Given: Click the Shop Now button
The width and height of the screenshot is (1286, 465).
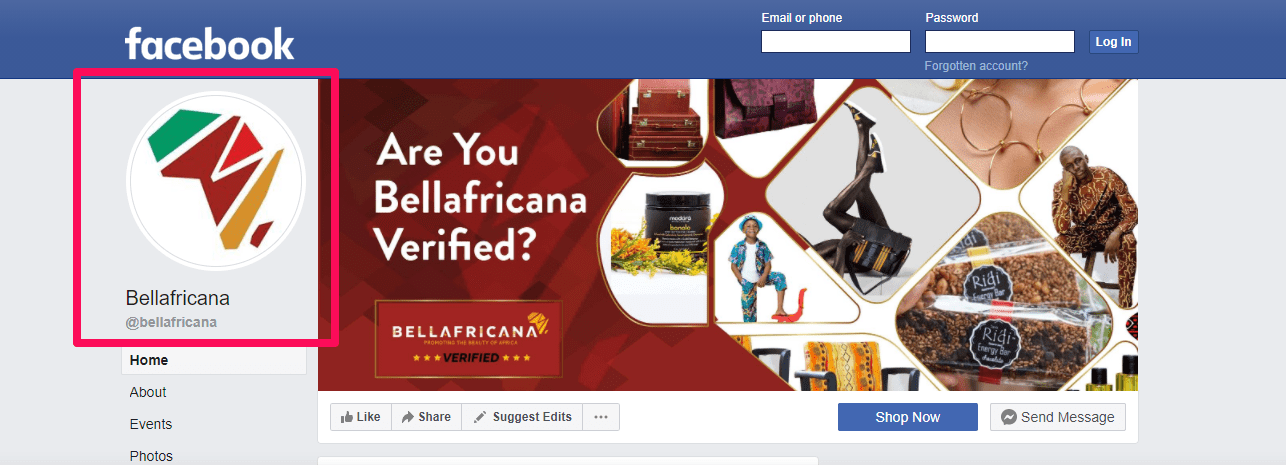Looking at the screenshot, I should (908, 417).
